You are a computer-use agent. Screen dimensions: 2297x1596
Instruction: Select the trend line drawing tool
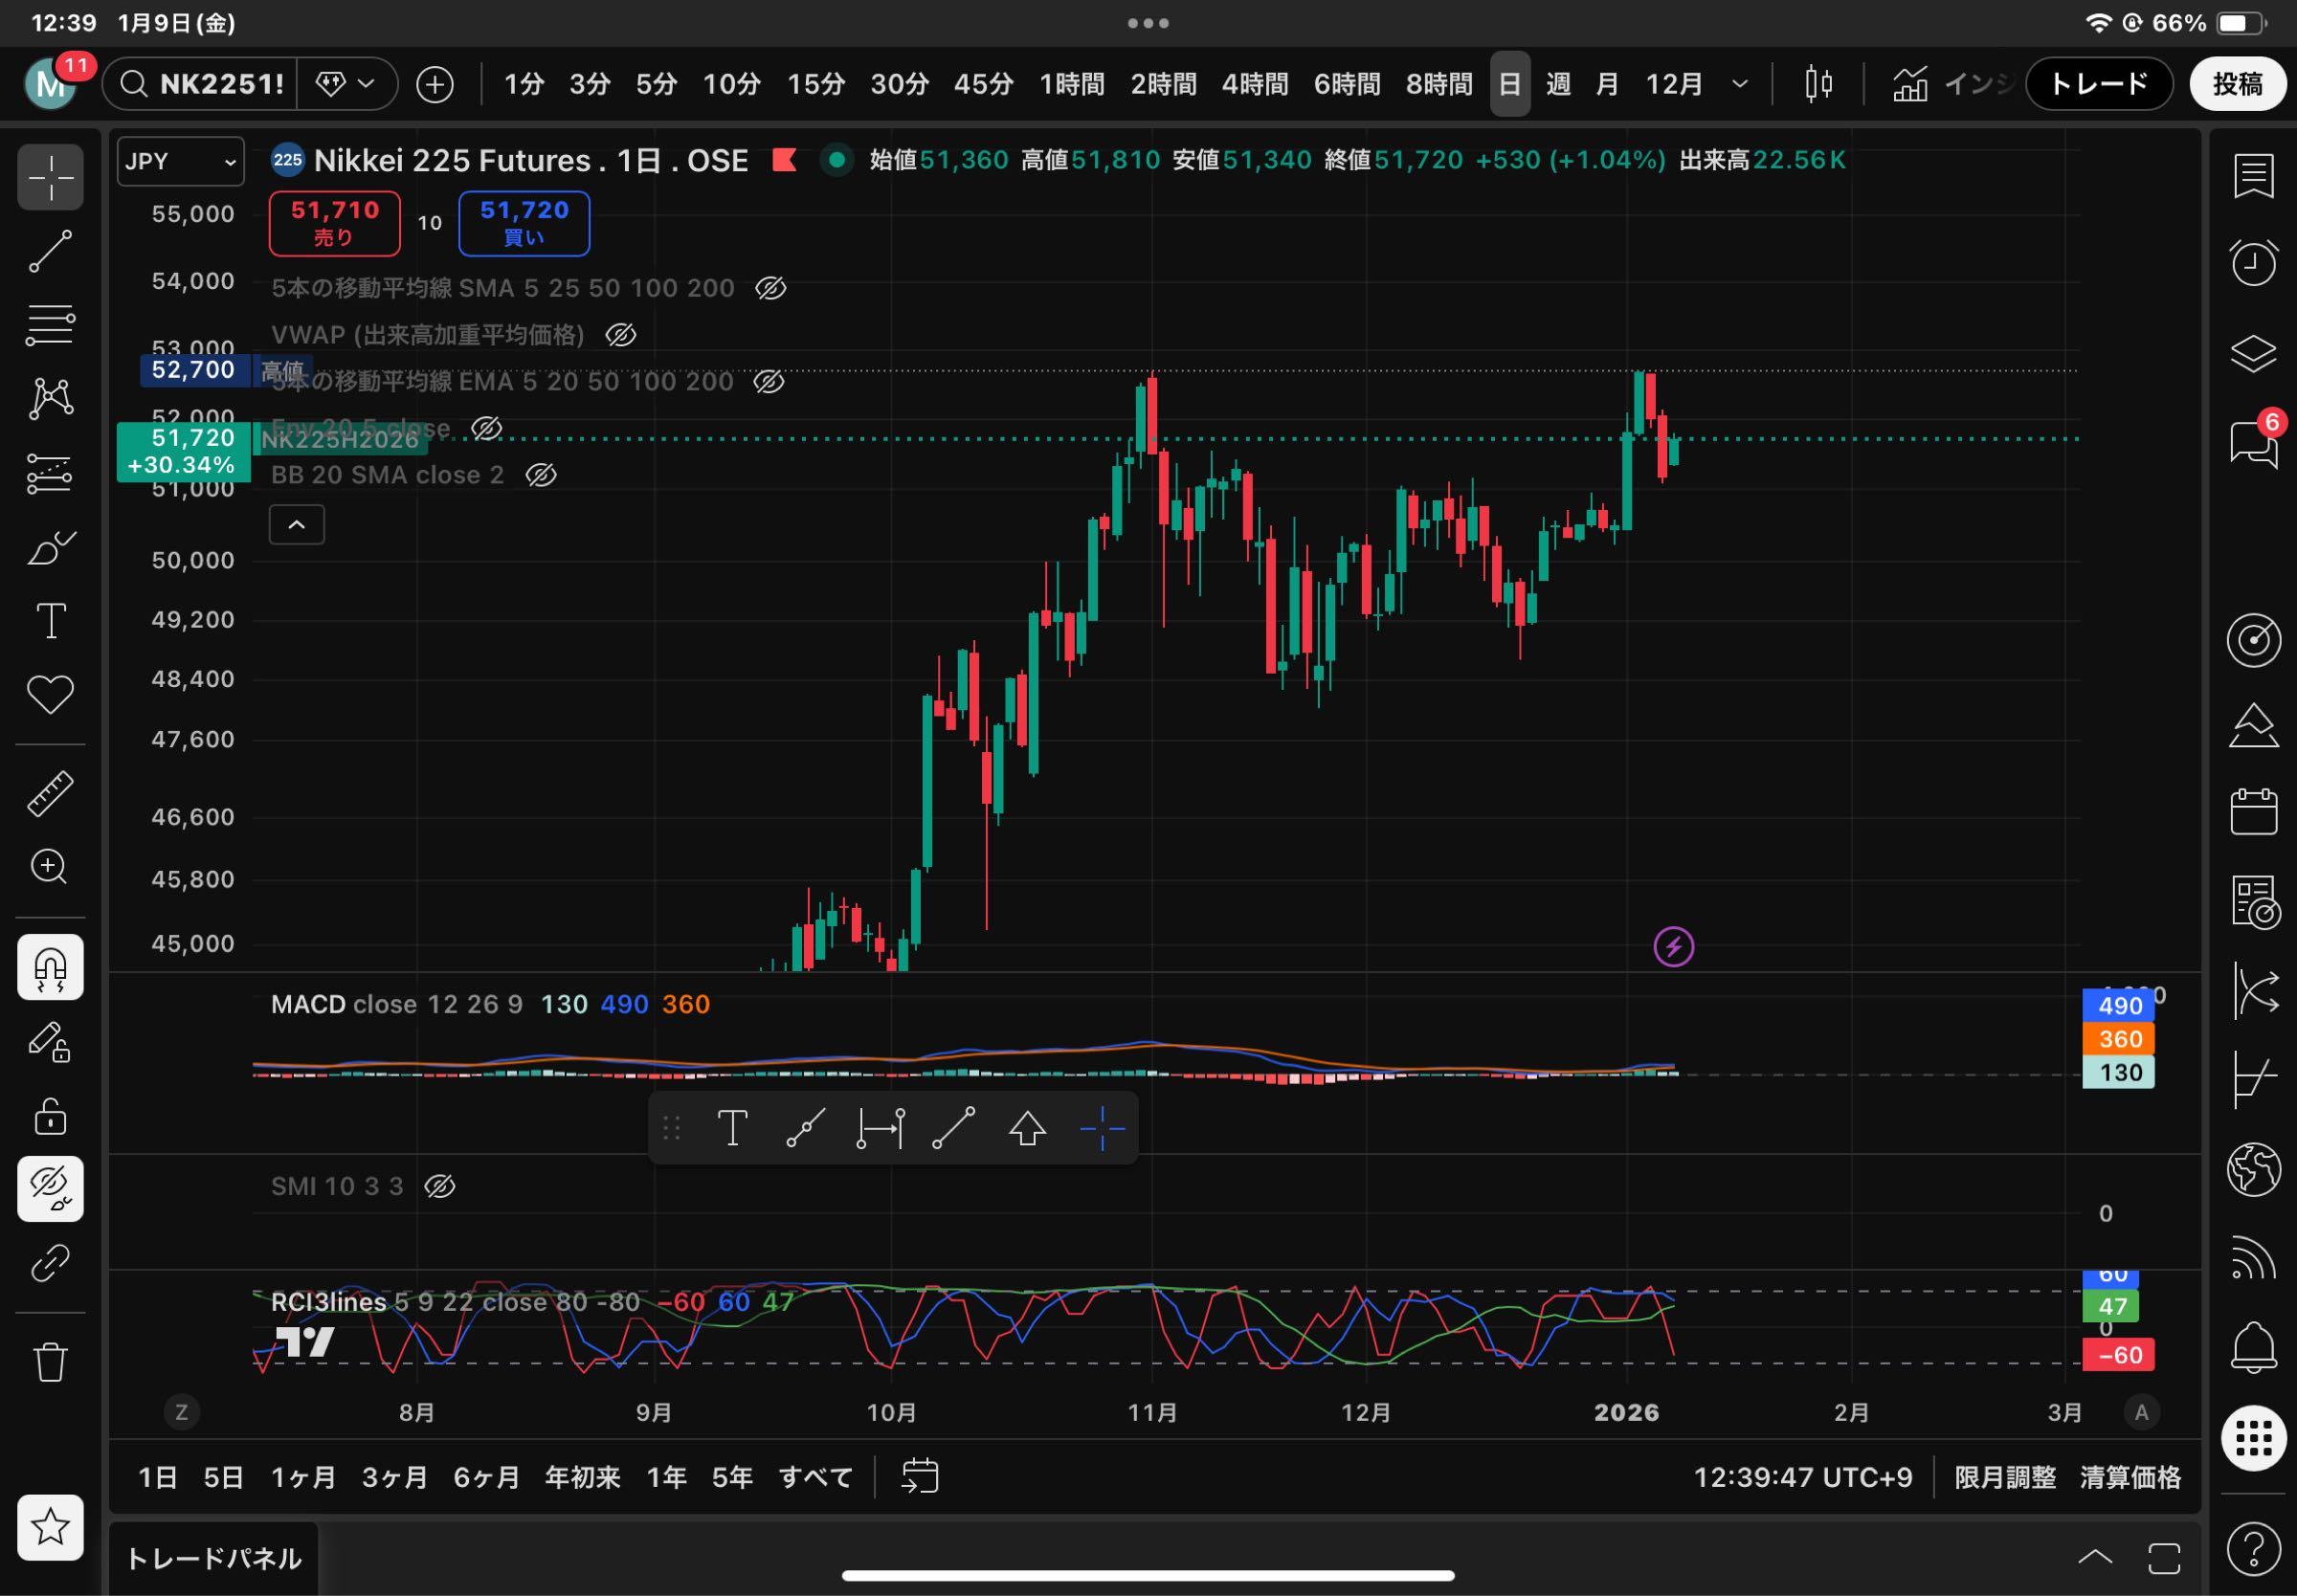pyautogui.click(x=50, y=251)
